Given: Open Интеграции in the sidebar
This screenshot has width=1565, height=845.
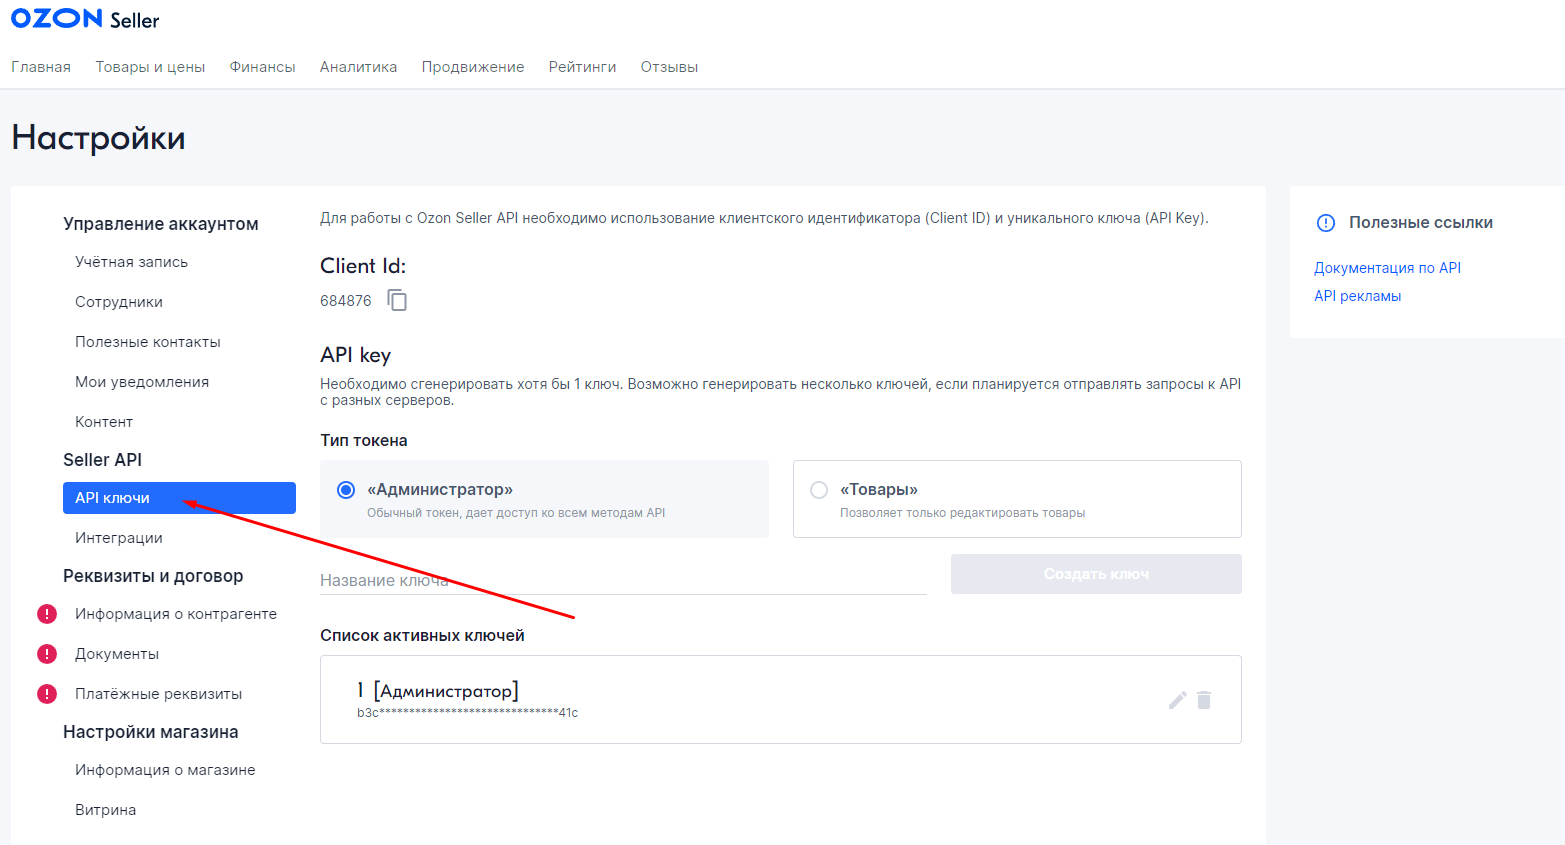Looking at the screenshot, I should [118, 538].
